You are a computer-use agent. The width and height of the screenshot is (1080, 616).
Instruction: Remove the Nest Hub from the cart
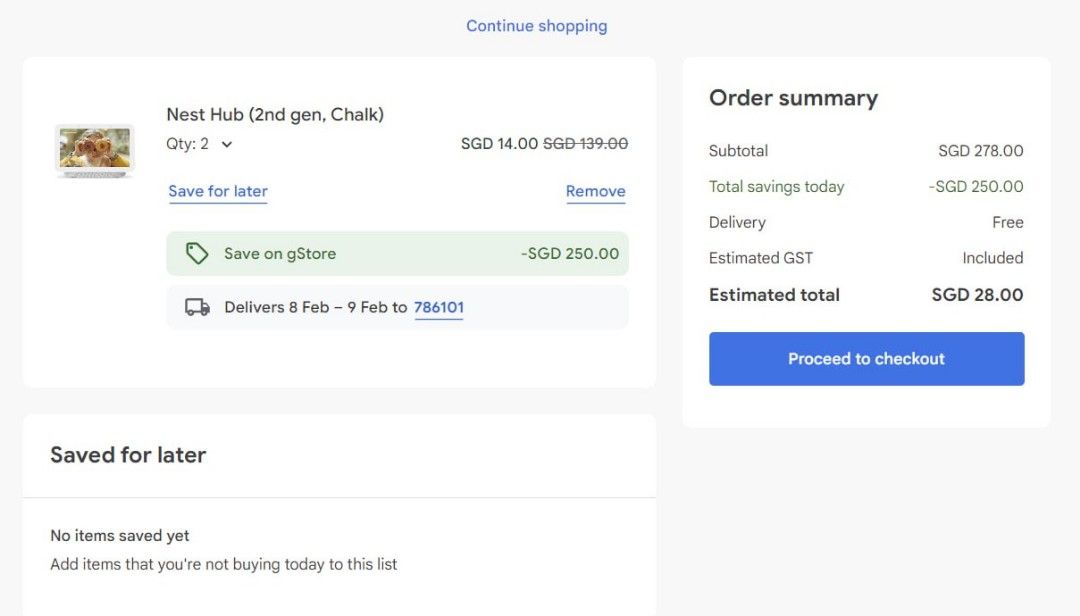pyautogui.click(x=595, y=191)
